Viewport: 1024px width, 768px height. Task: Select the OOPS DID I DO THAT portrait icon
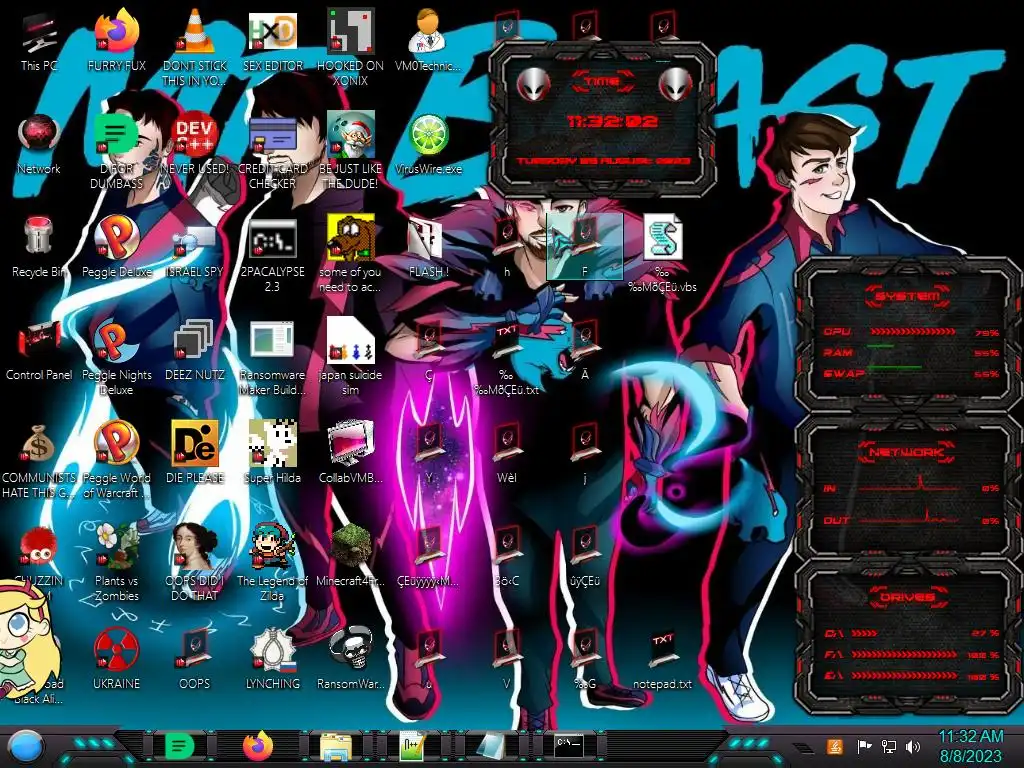pos(195,563)
